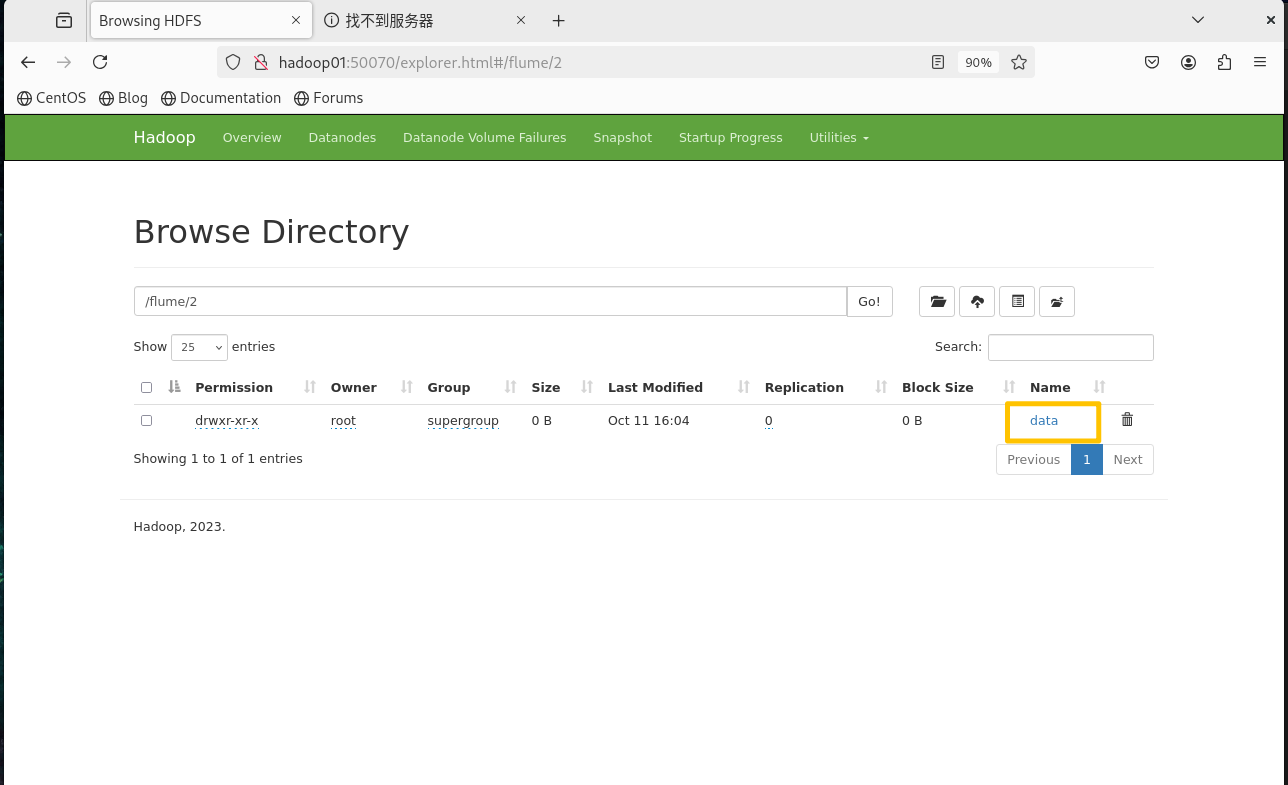
Task: Sort table by Block Size arrows
Action: 1009,387
